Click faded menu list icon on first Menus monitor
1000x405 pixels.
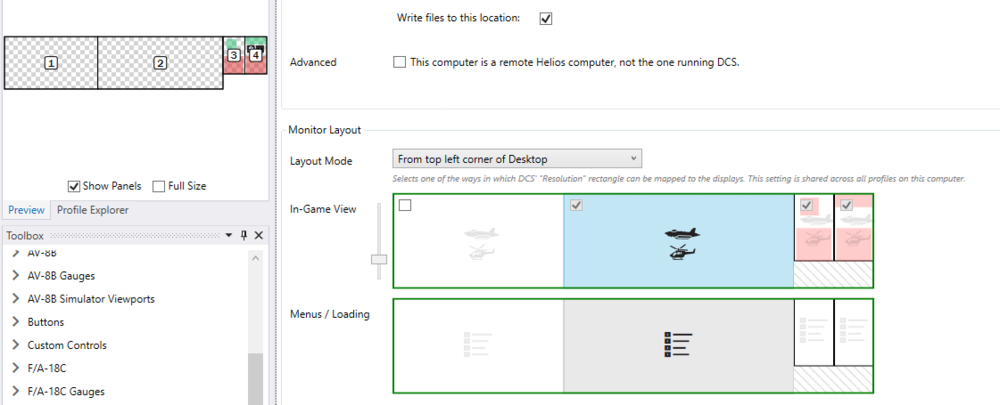click(478, 345)
